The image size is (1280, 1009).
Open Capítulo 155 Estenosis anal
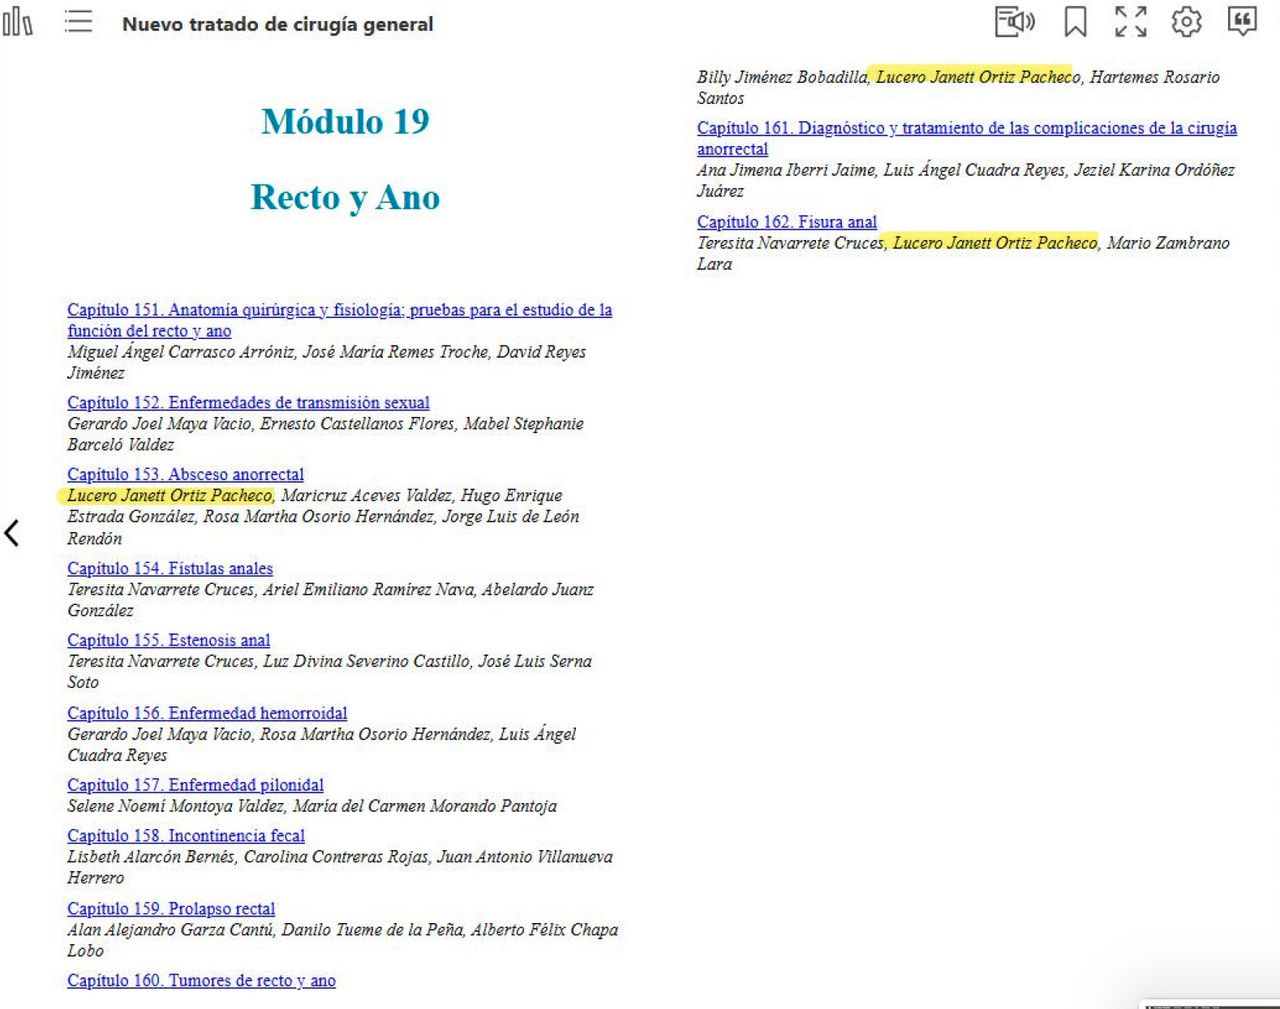coord(168,640)
